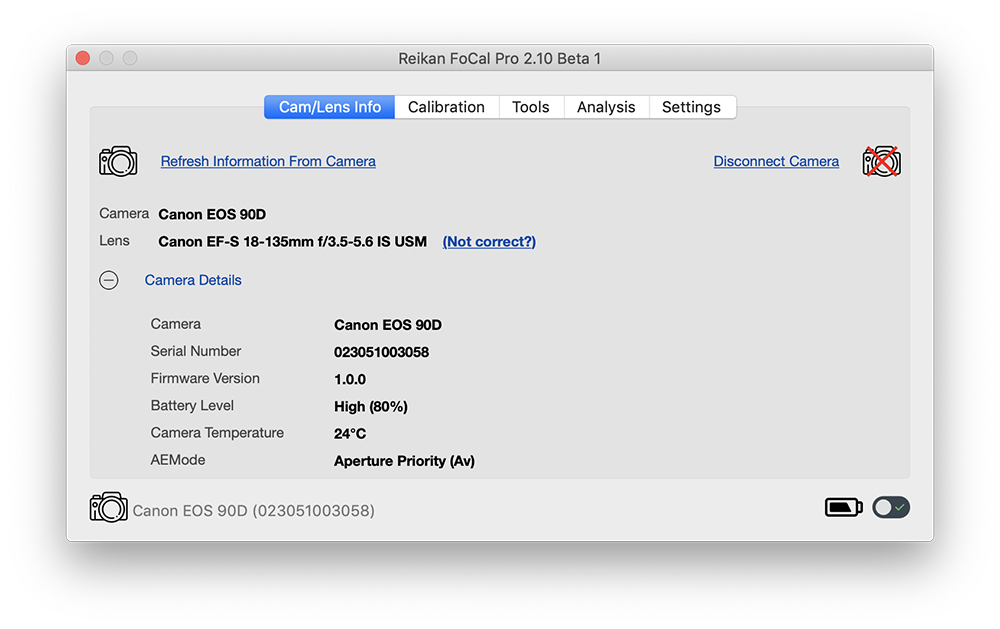Image resolution: width=1000 pixels, height=629 pixels.
Task: Click the Firmware Version label
Action: click(x=205, y=378)
